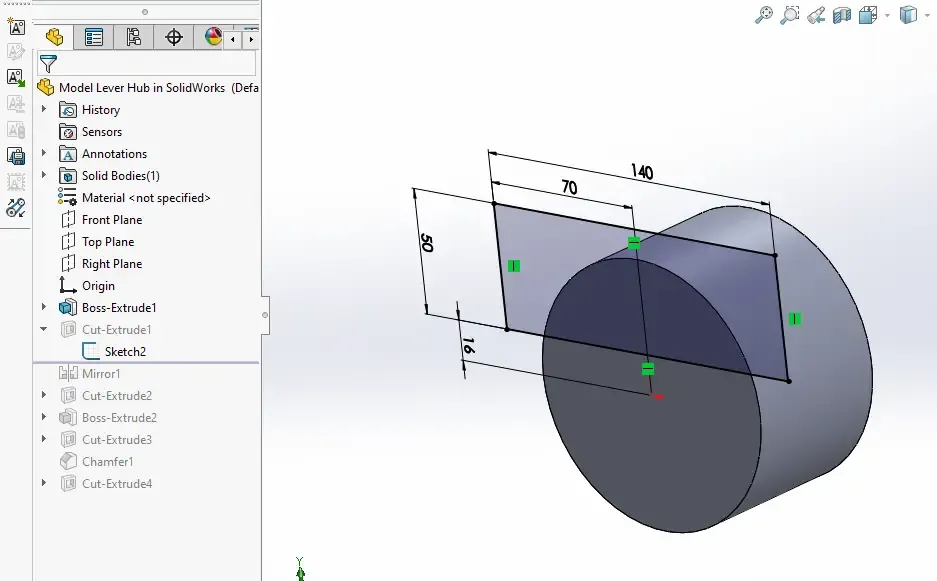Select the Origin item in the tree
937x581 pixels.
coord(87,286)
